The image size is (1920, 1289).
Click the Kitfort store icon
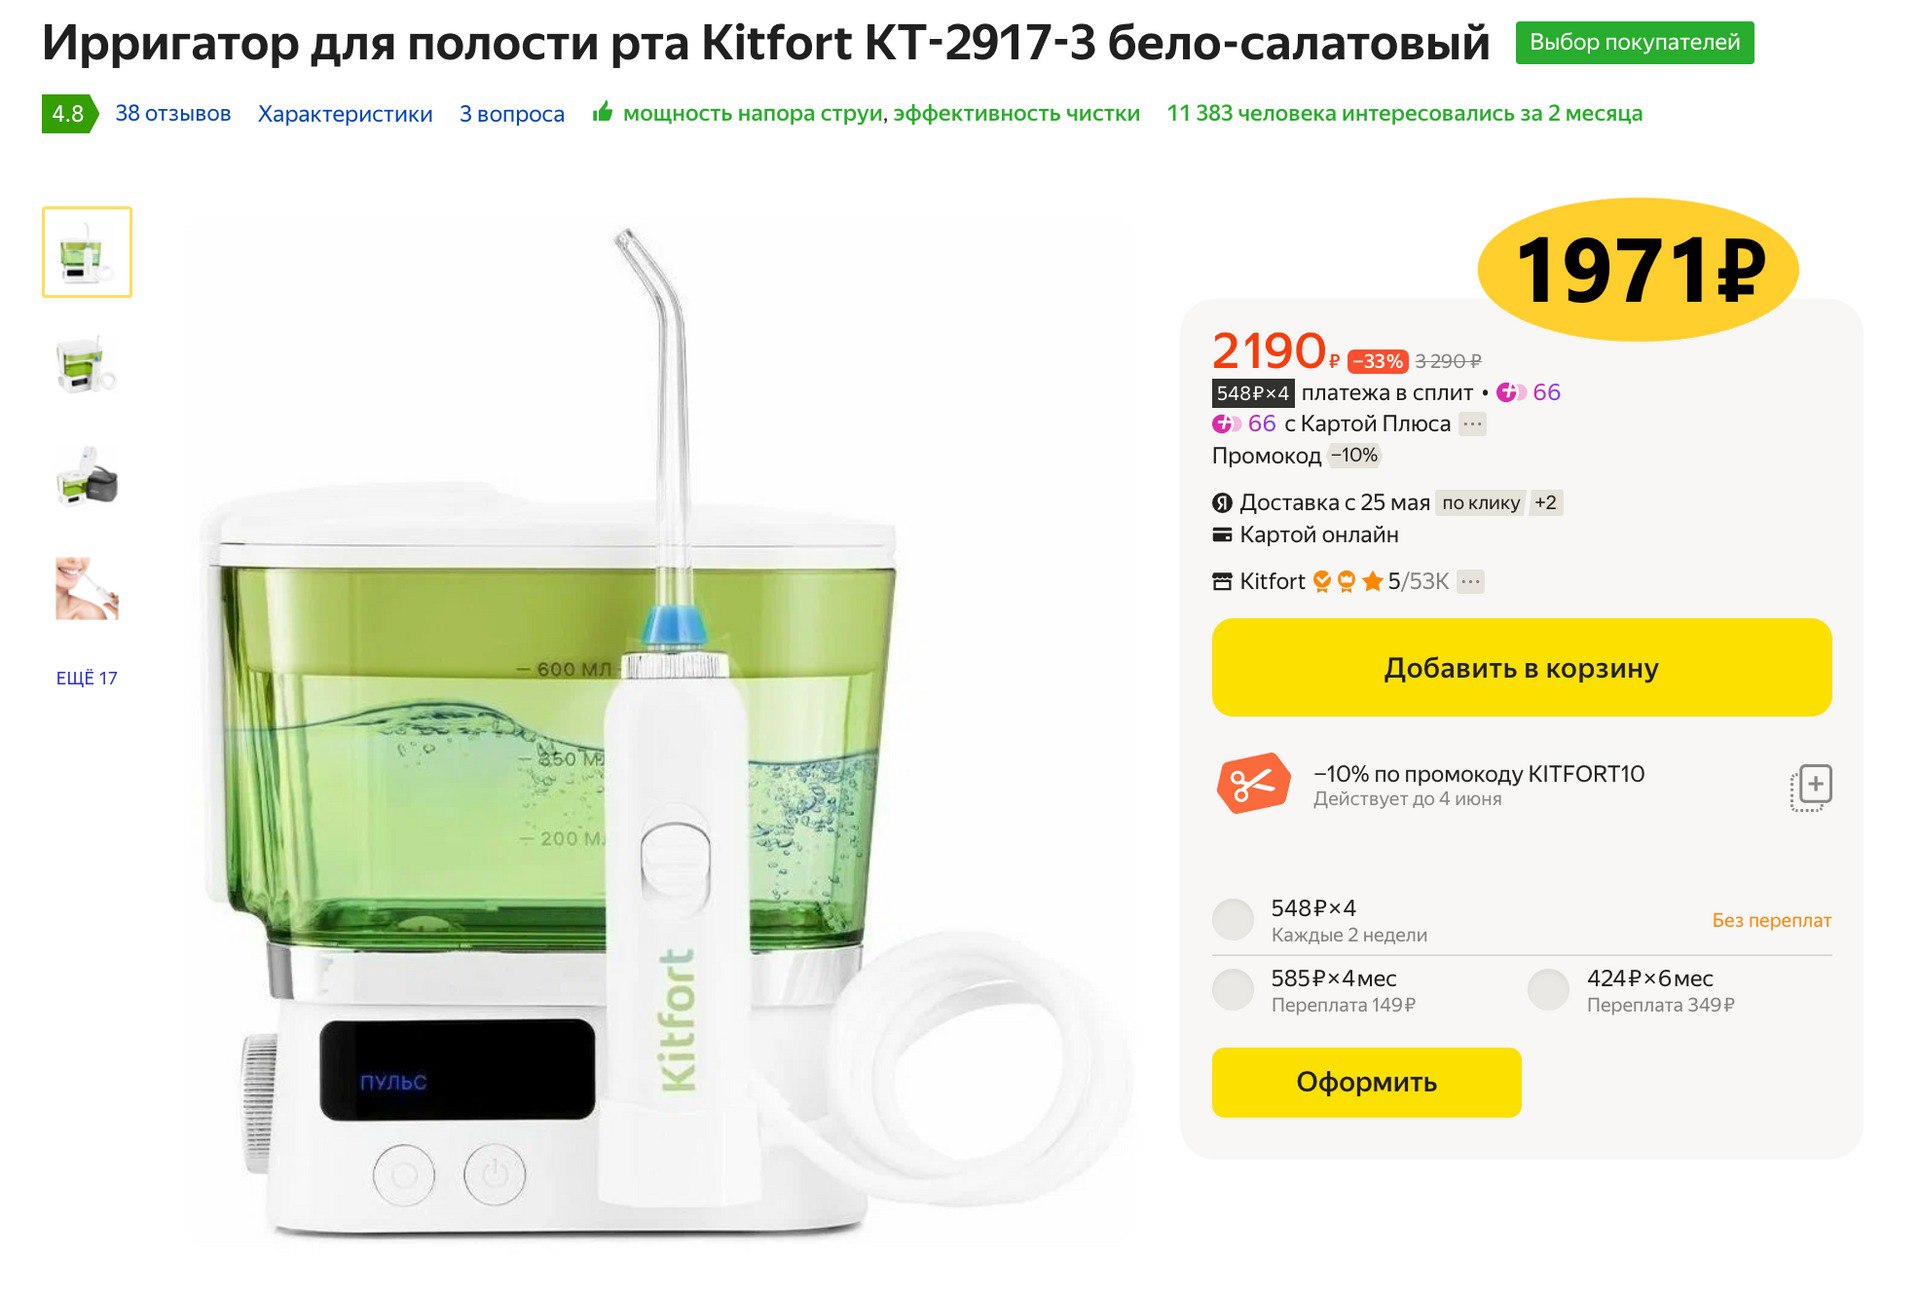tap(1221, 582)
